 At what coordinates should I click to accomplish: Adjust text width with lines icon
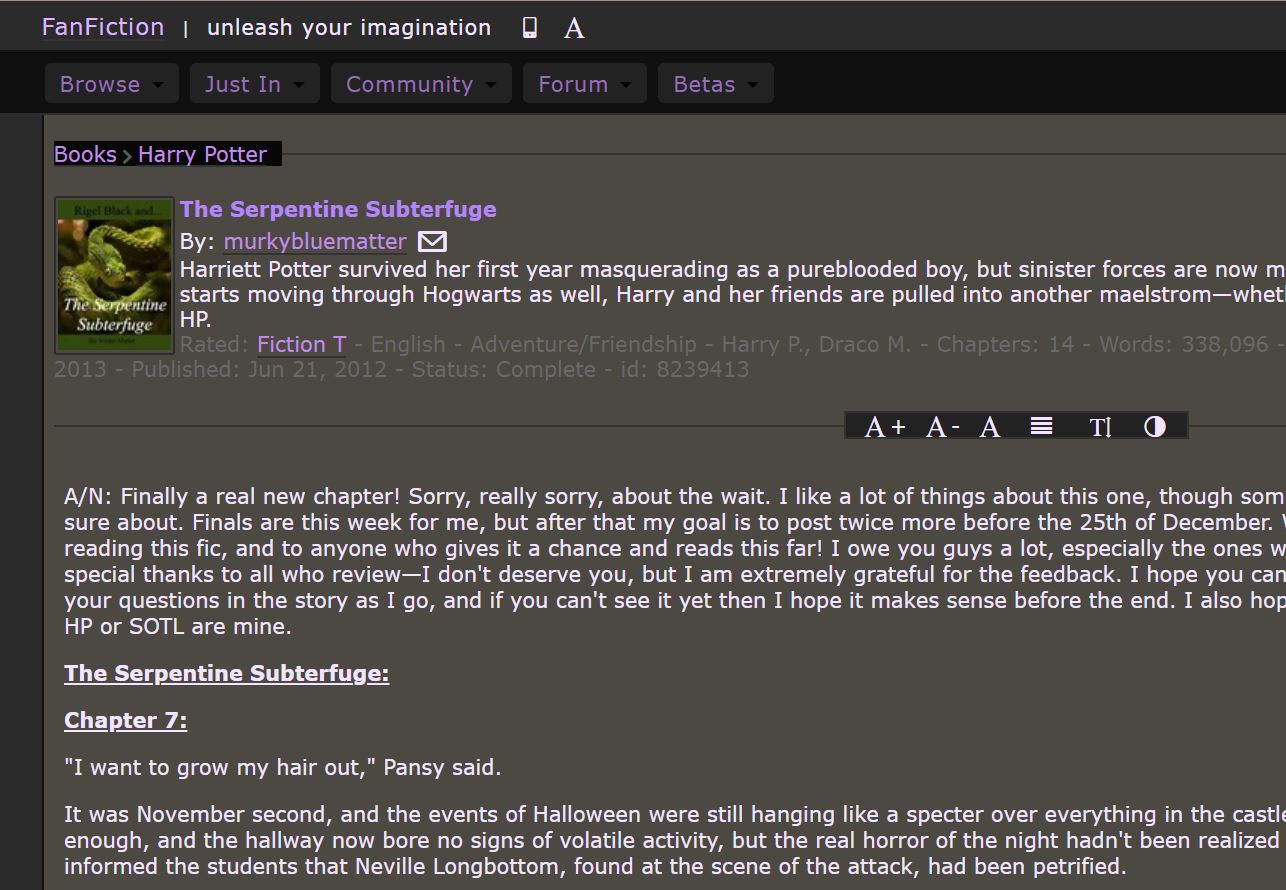[1041, 426]
